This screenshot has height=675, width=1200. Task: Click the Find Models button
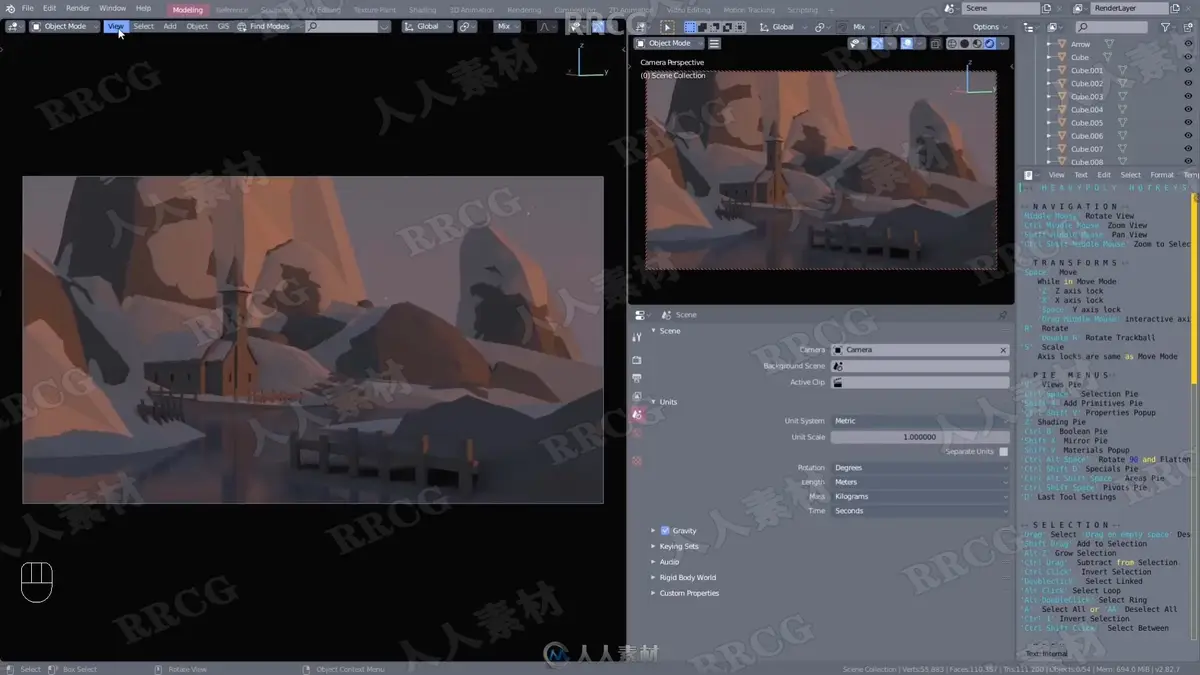click(264, 26)
